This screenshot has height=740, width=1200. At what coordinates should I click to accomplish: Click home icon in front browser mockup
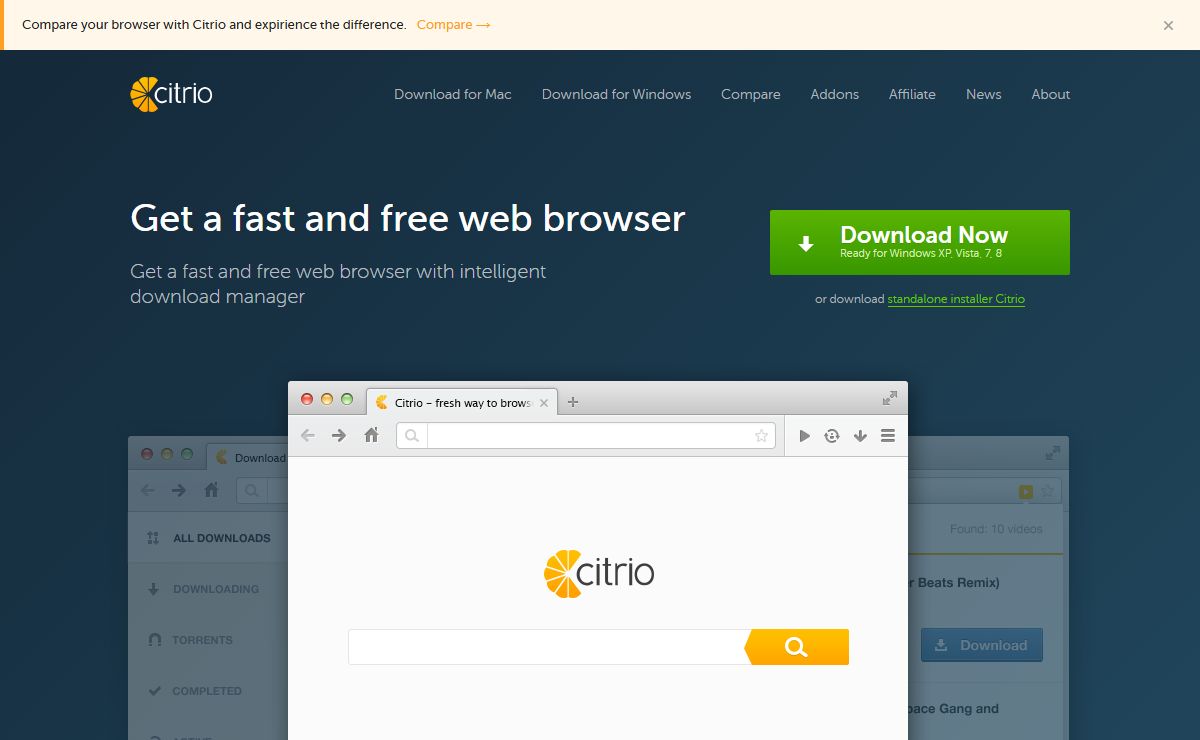click(371, 435)
